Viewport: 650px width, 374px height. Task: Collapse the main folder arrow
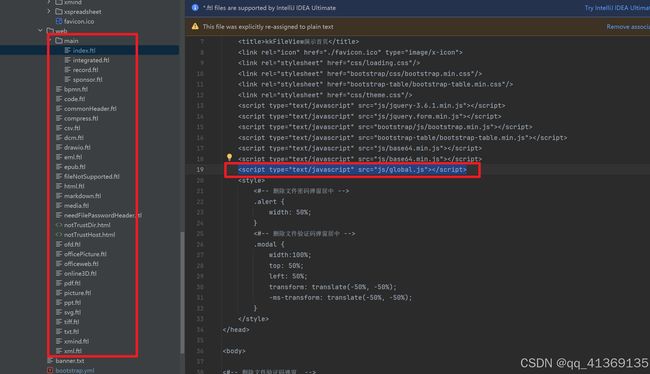(x=50, y=41)
